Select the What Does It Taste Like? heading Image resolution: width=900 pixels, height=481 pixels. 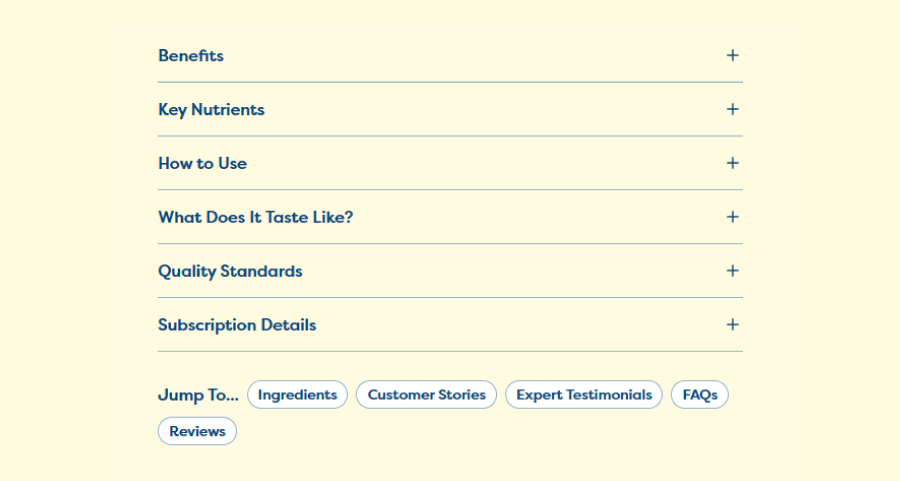pyautogui.click(x=255, y=218)
